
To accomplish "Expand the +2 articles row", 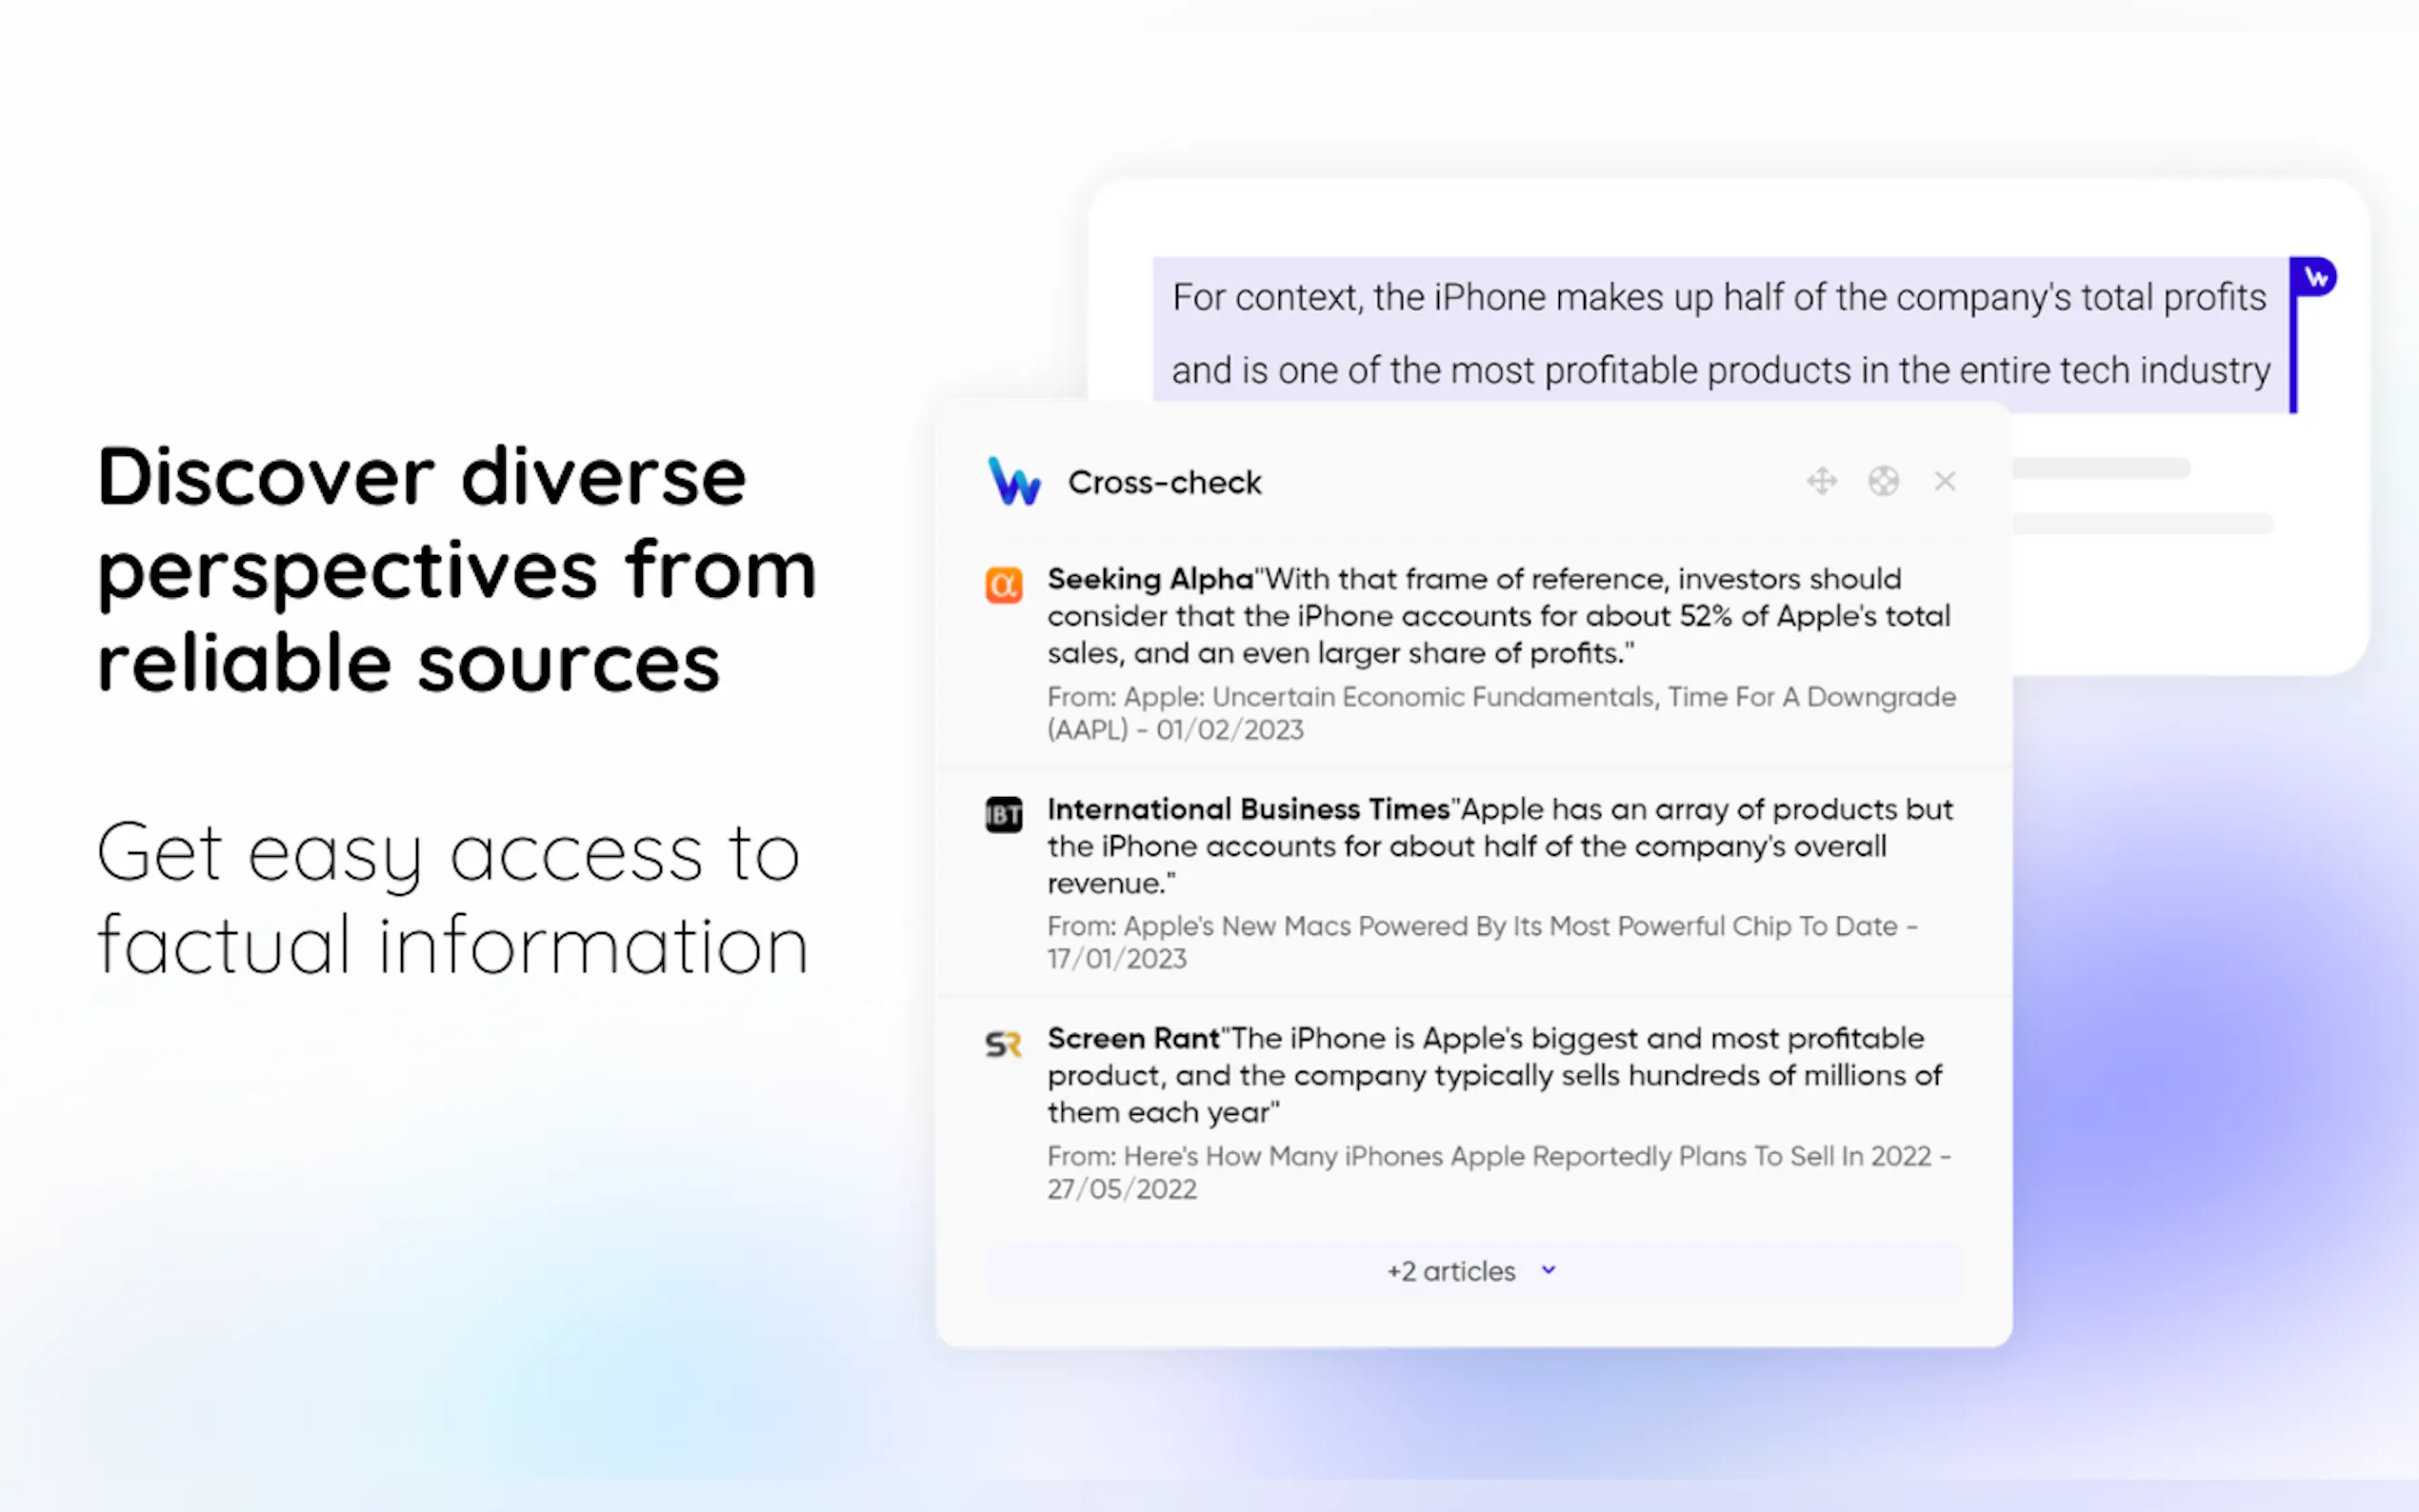I will (x=1450, y=1271).
